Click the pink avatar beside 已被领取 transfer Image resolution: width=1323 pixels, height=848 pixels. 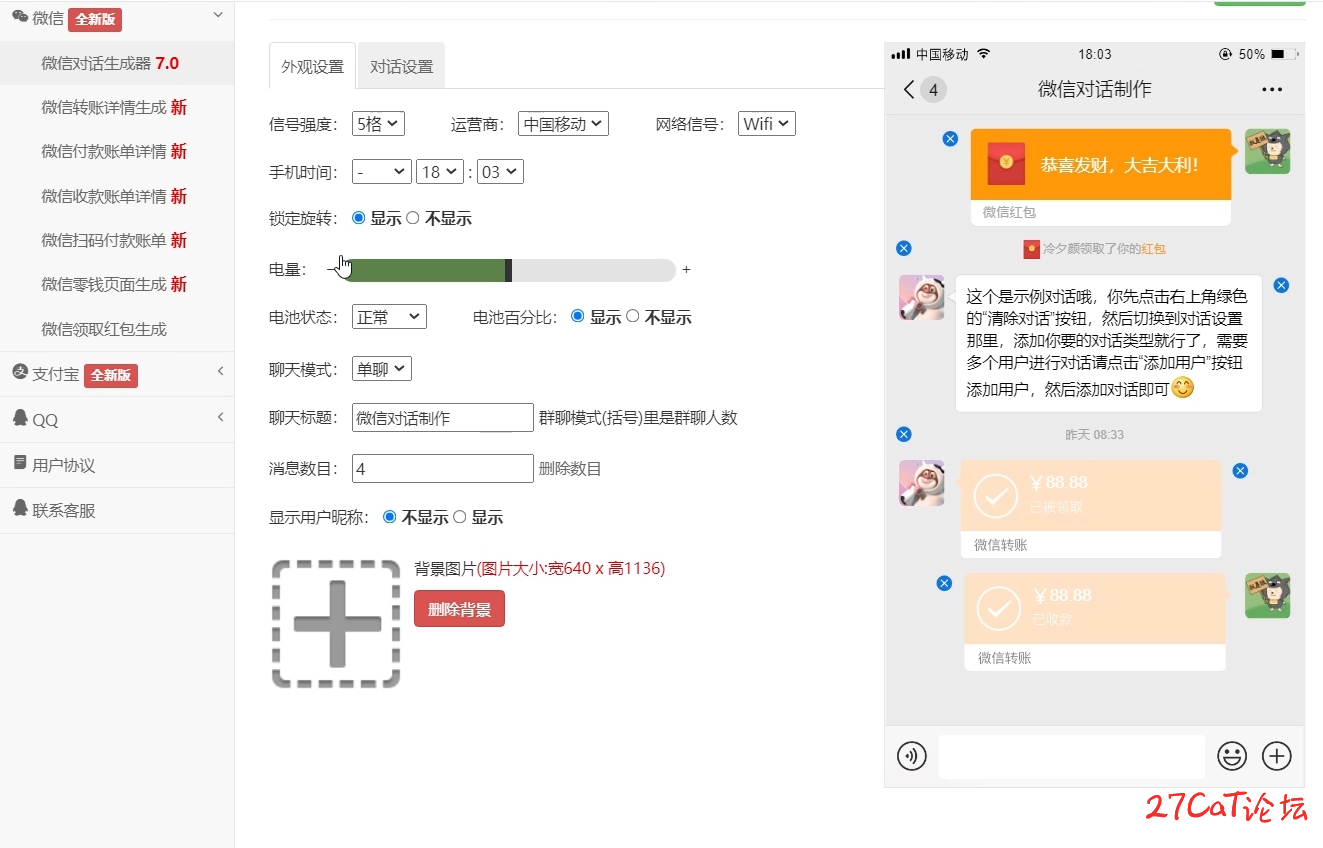coord(921,482)
